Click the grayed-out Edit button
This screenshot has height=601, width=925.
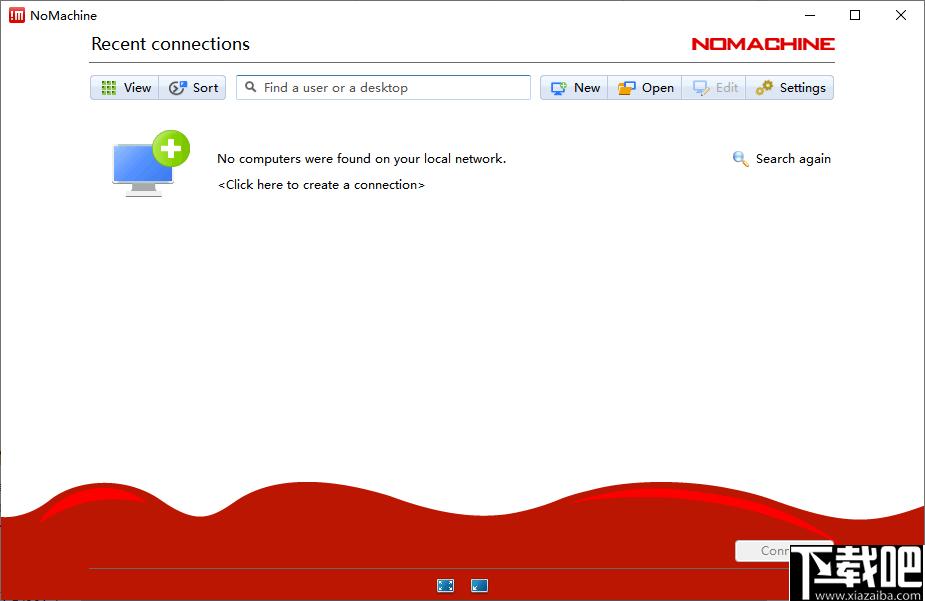point(714,88)
